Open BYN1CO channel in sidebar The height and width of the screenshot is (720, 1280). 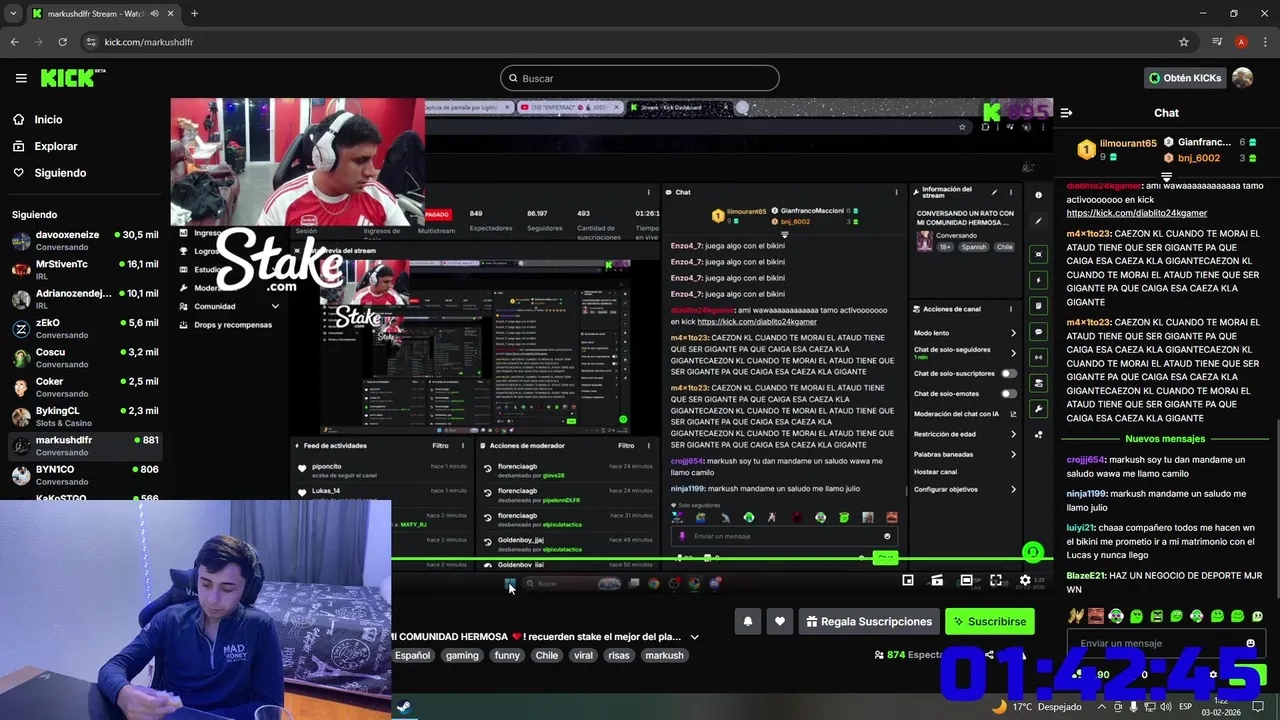84,474
